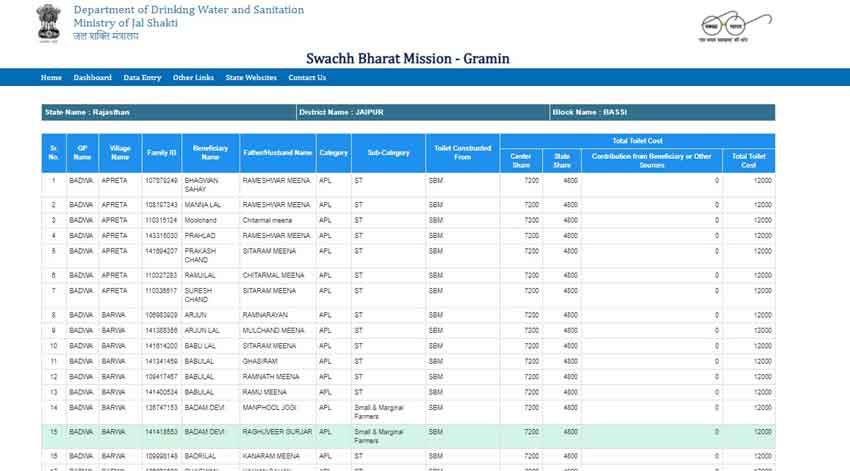Click the Center Share column header
The height and width of the screenshot is (471, 850).
point(521,160)
